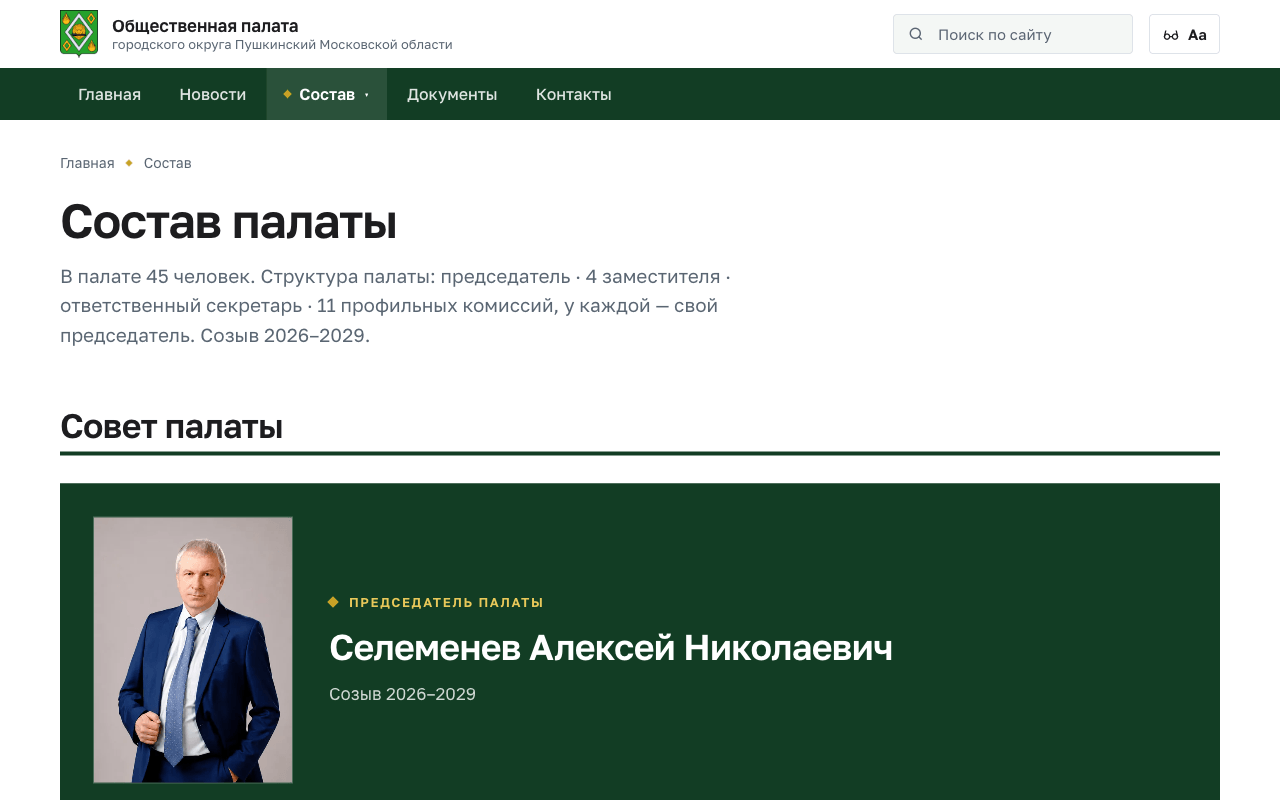
Task: Click the Совет палаты section heading
Action: coord(171,426)
